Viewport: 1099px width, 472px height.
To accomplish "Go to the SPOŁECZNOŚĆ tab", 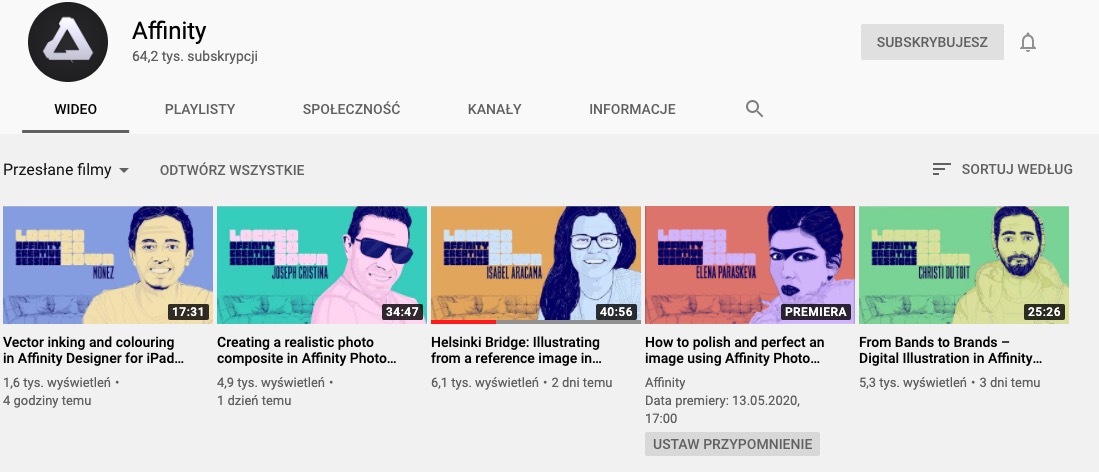I will (351, 109).
